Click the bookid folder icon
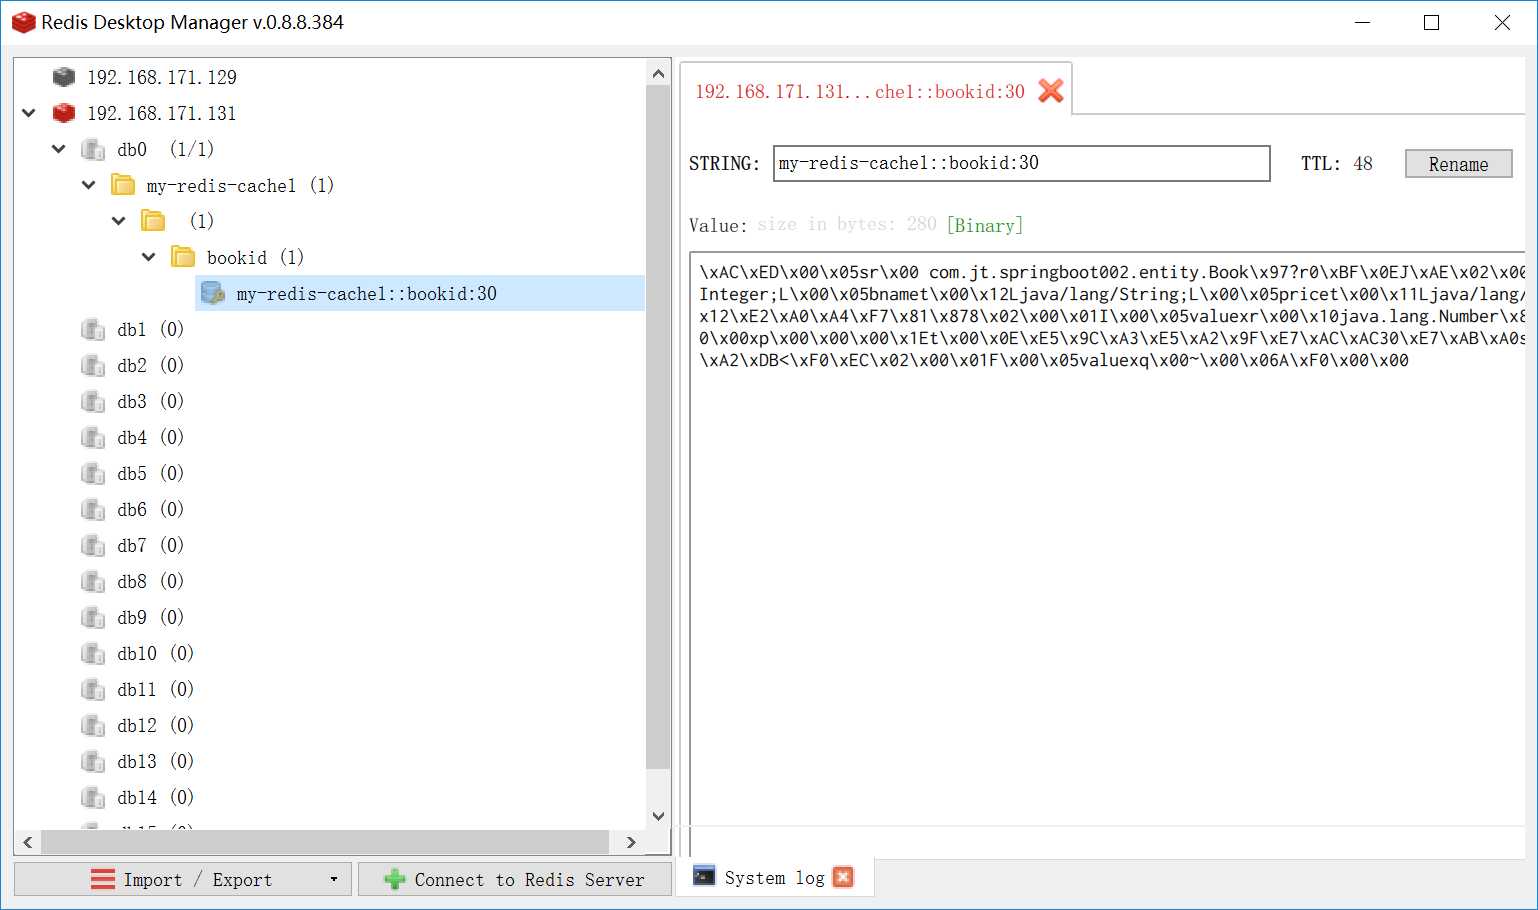 [183, 257]
